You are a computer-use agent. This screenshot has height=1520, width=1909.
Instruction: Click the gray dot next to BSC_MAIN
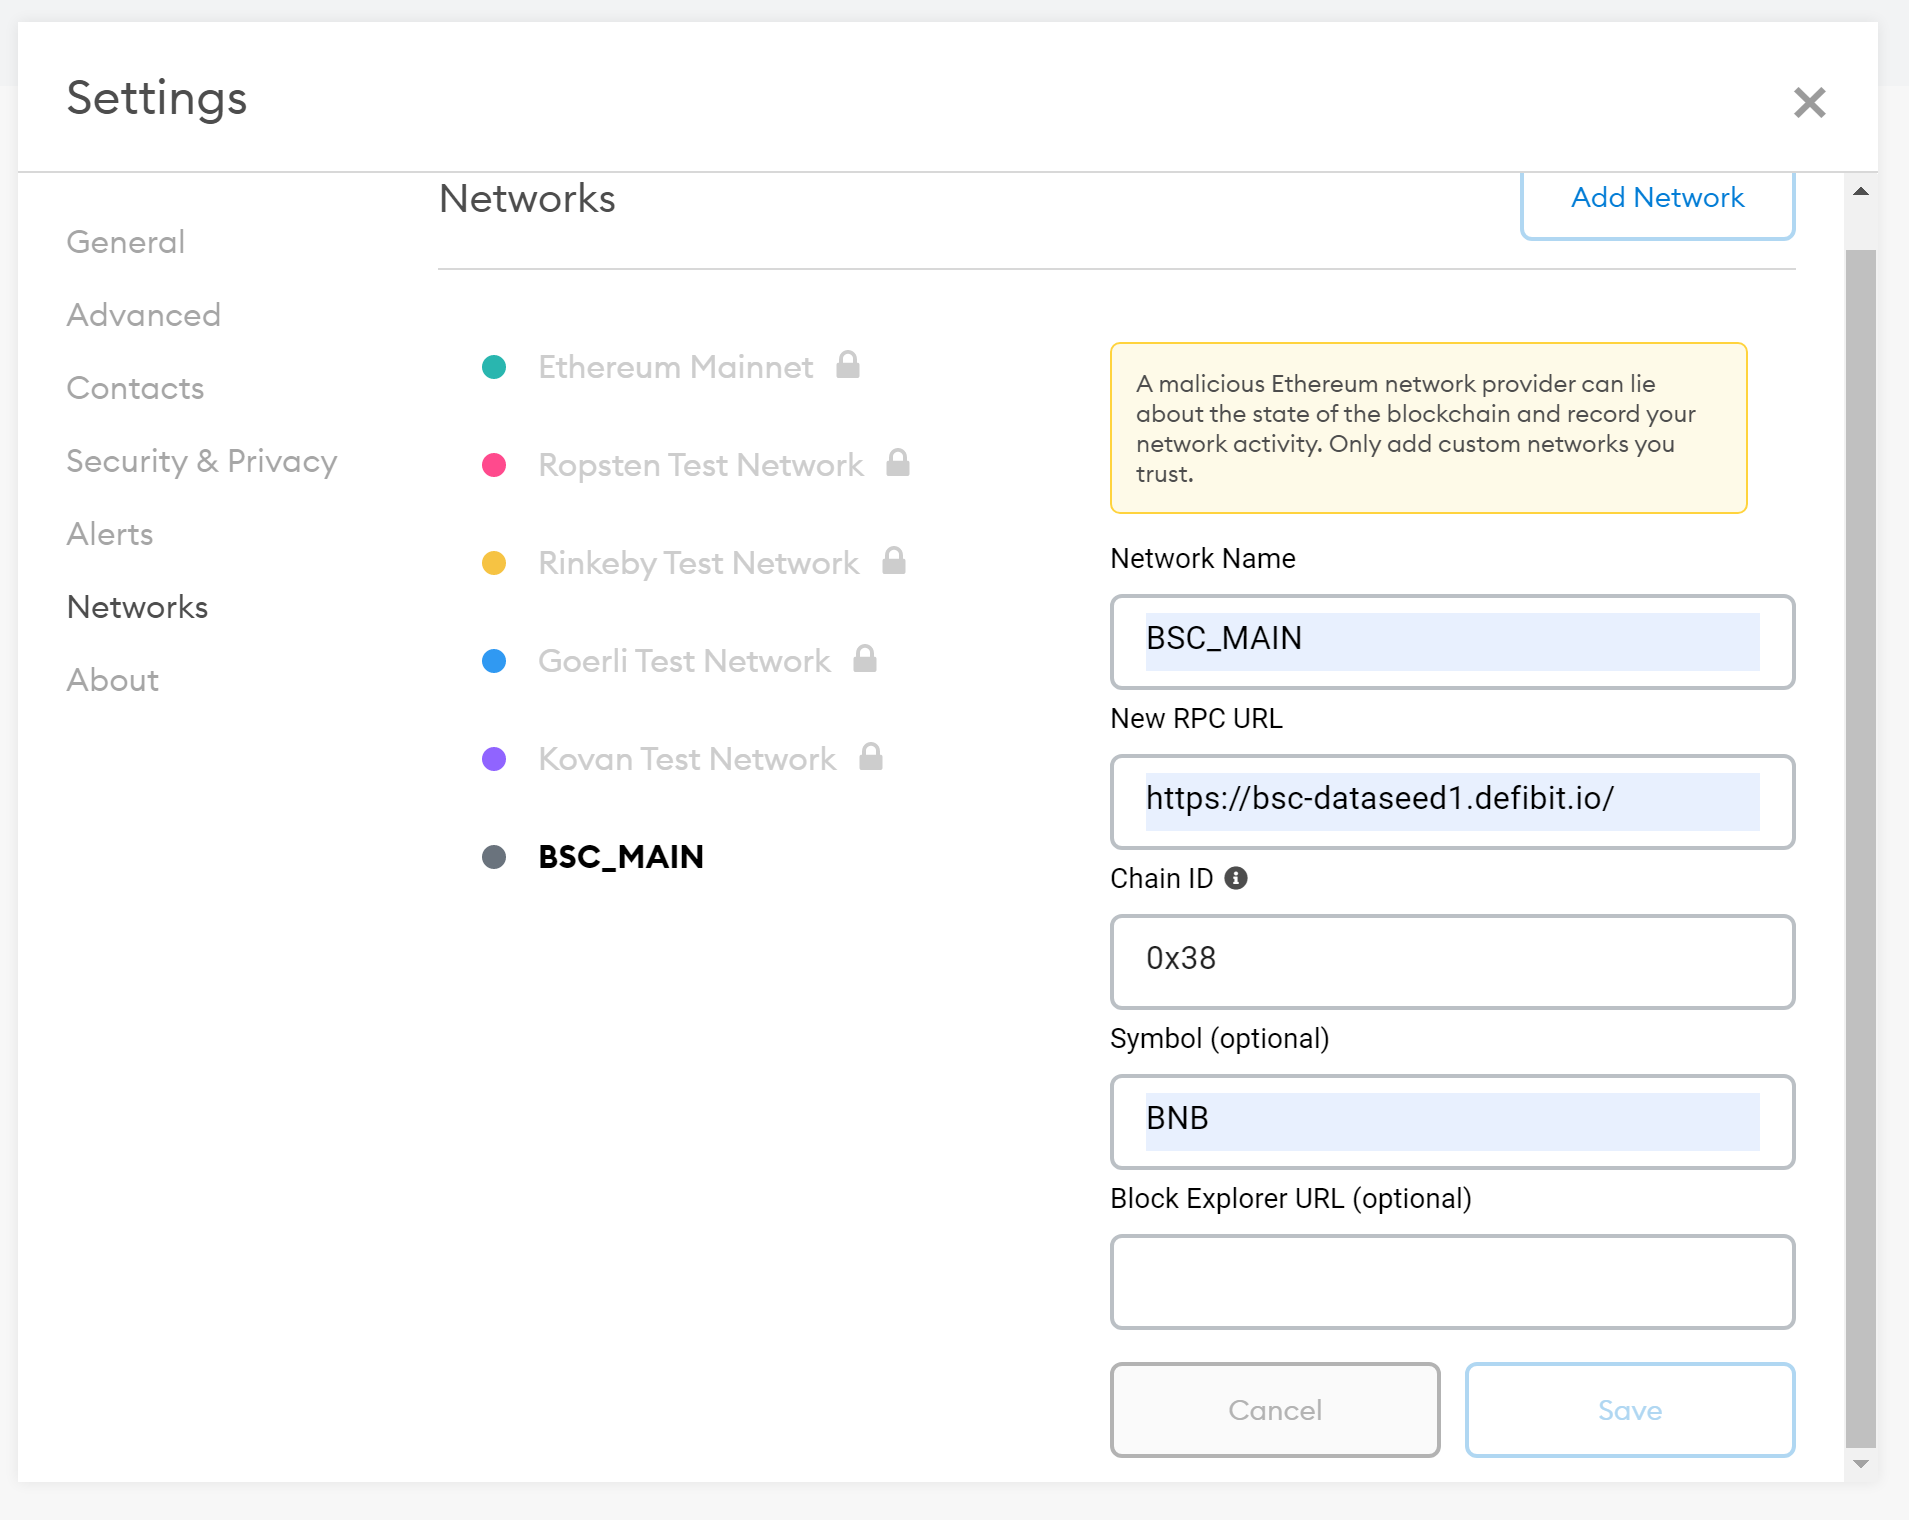coord(494,857)
